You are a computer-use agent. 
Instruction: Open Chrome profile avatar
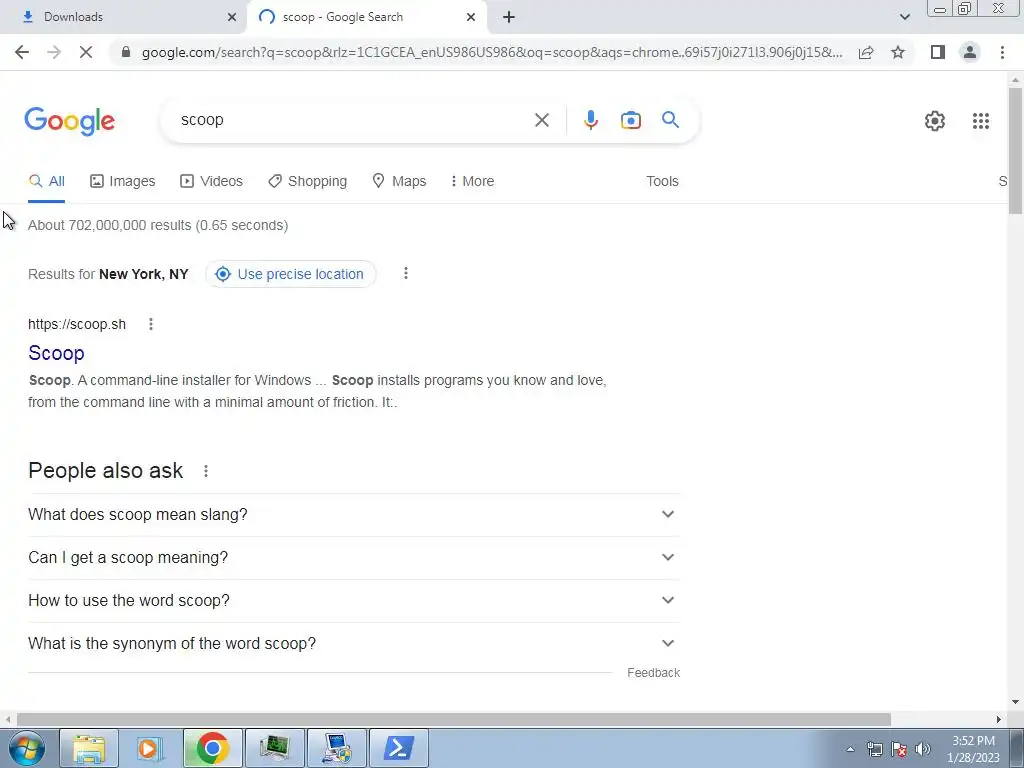(970, 52)
